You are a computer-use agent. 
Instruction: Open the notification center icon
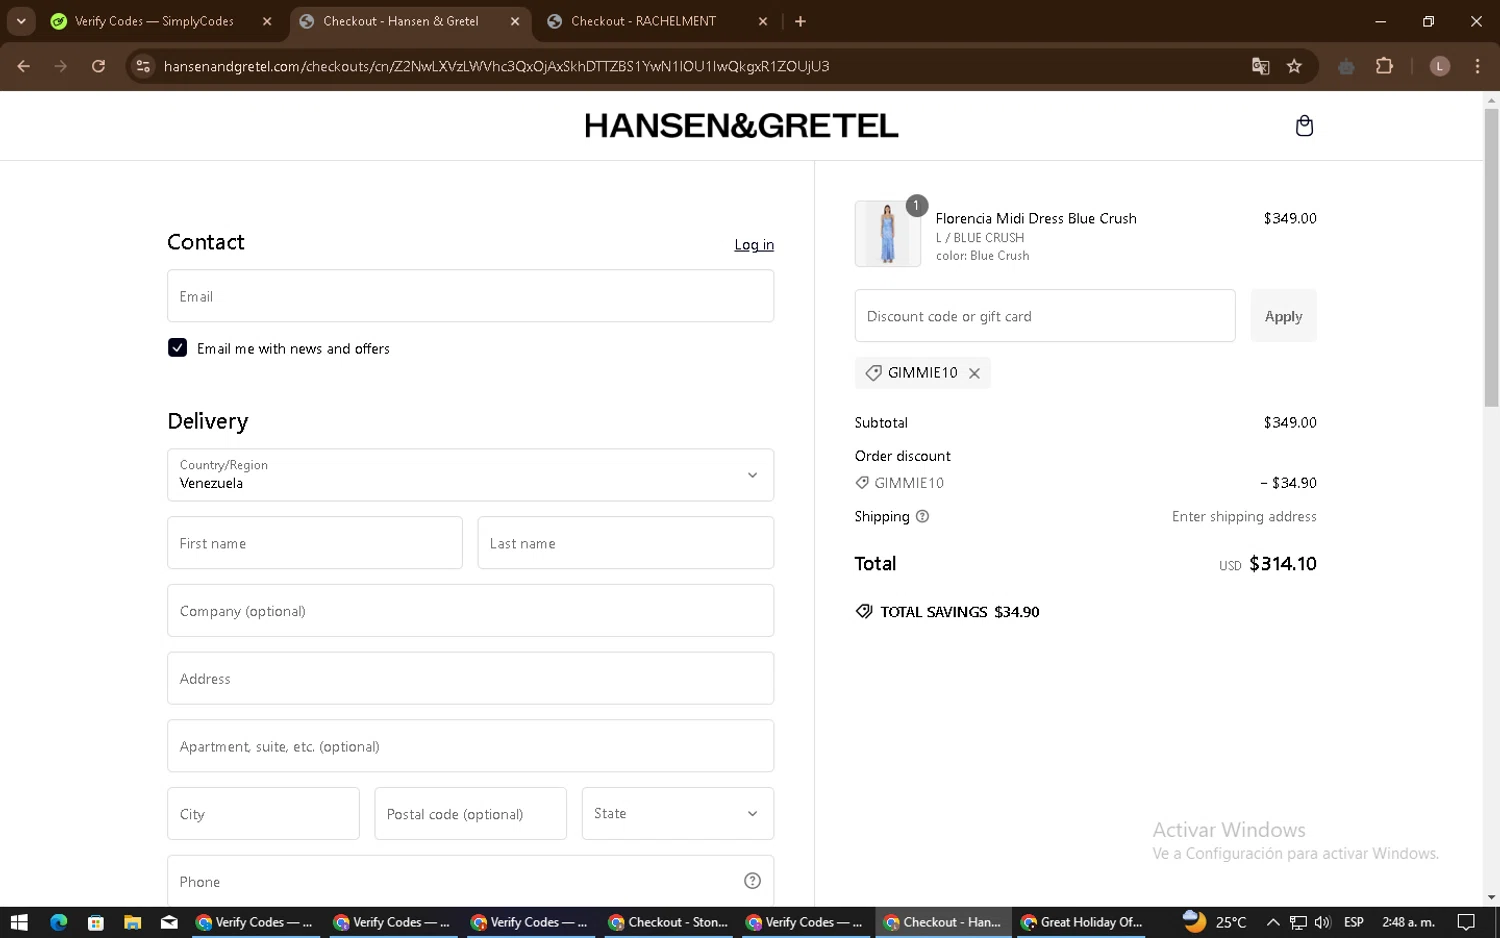(x=1466, y=922)
